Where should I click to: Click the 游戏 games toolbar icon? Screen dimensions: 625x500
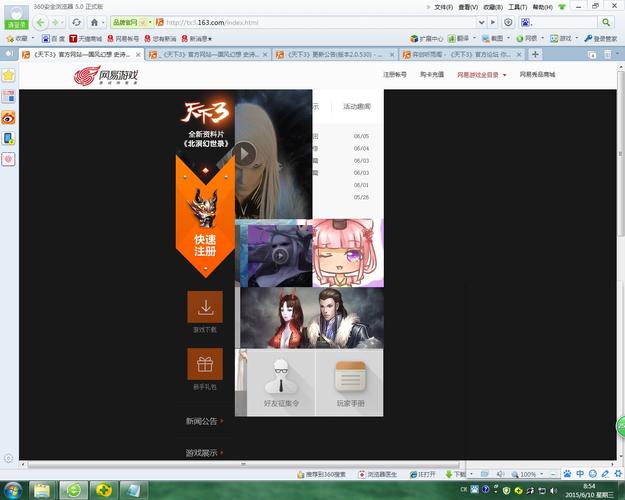point(561,39)
